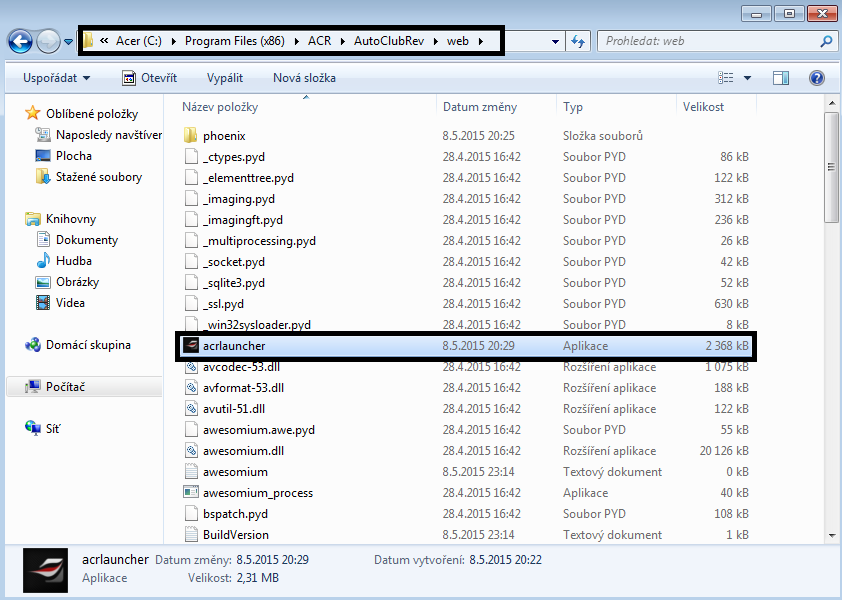
Task: Select the acrlauncher application icon
Action: coord(191,346)
